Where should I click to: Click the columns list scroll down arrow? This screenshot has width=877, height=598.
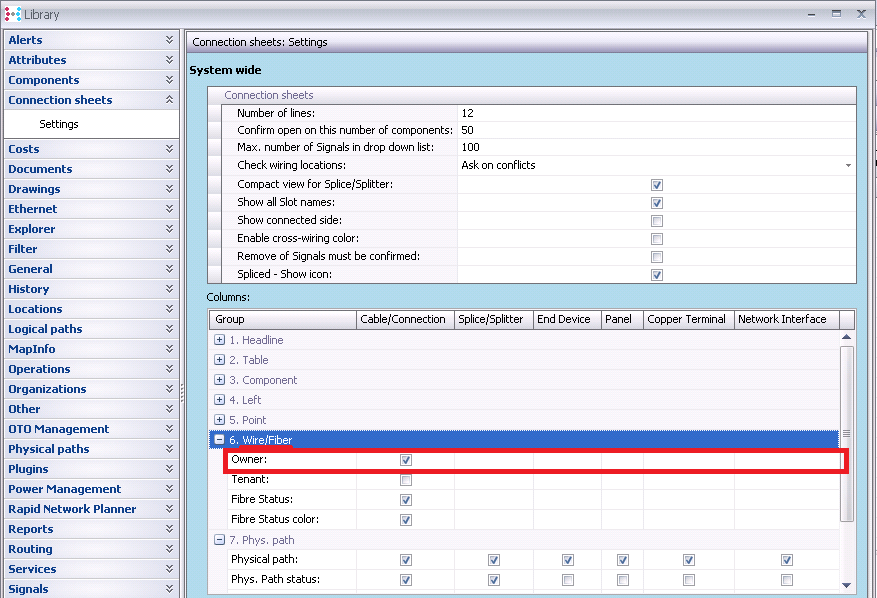[x=846, y=585]
